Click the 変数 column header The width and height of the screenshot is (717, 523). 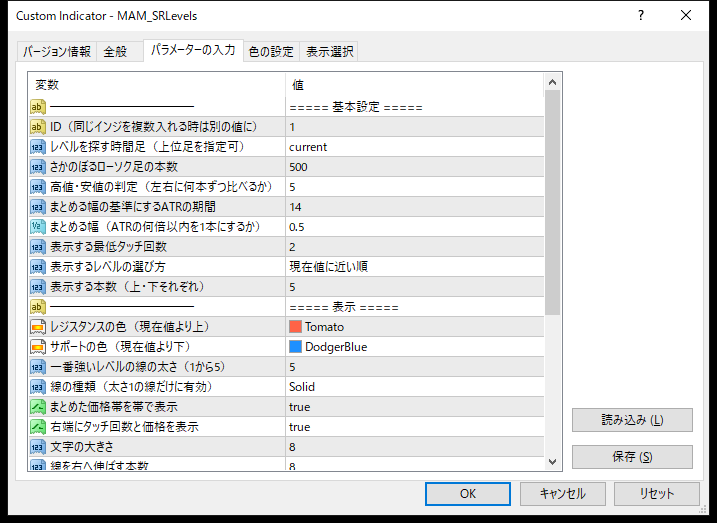point(157,85)
